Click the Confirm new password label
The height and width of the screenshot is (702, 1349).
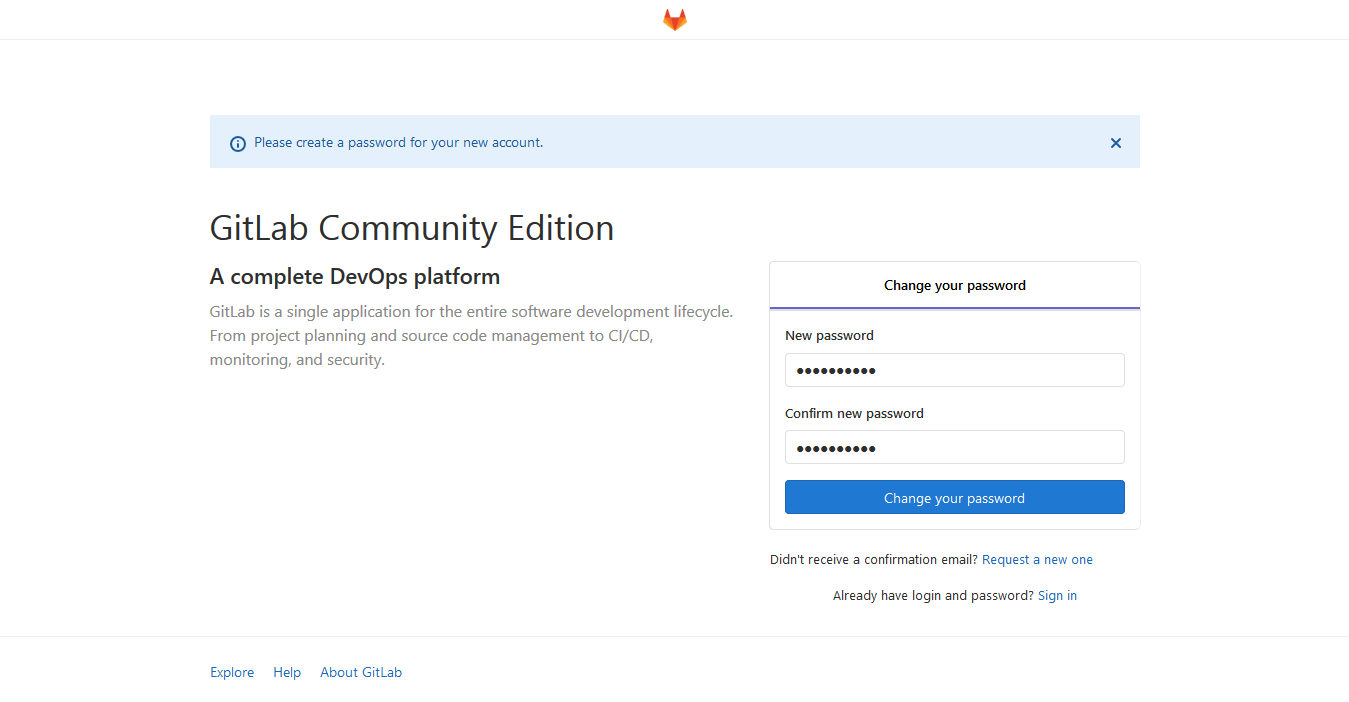coord(854,413)
